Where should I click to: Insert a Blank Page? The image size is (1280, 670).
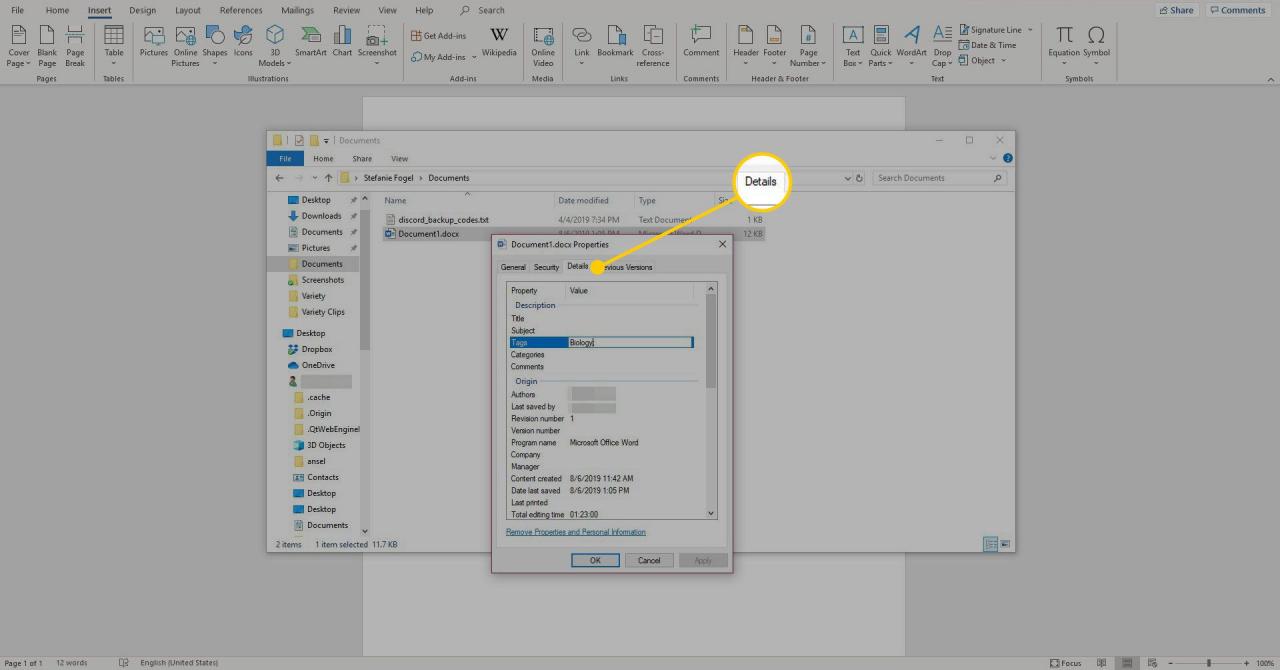pyautogui.click(x=47, y=47)
